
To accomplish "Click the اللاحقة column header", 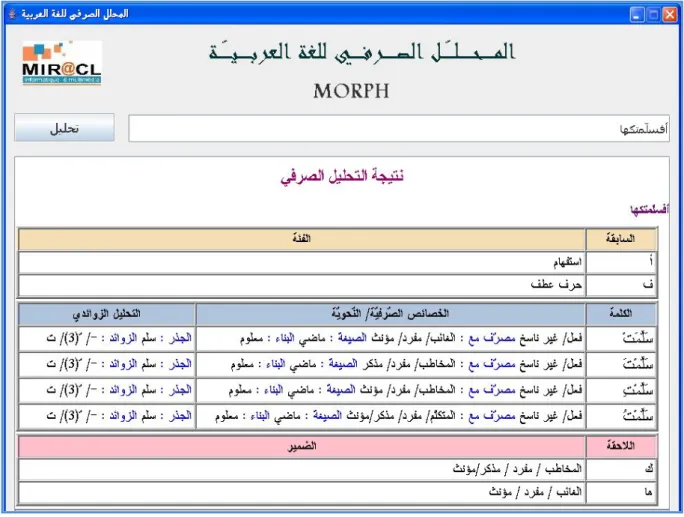I will click(x=621, y=446).
